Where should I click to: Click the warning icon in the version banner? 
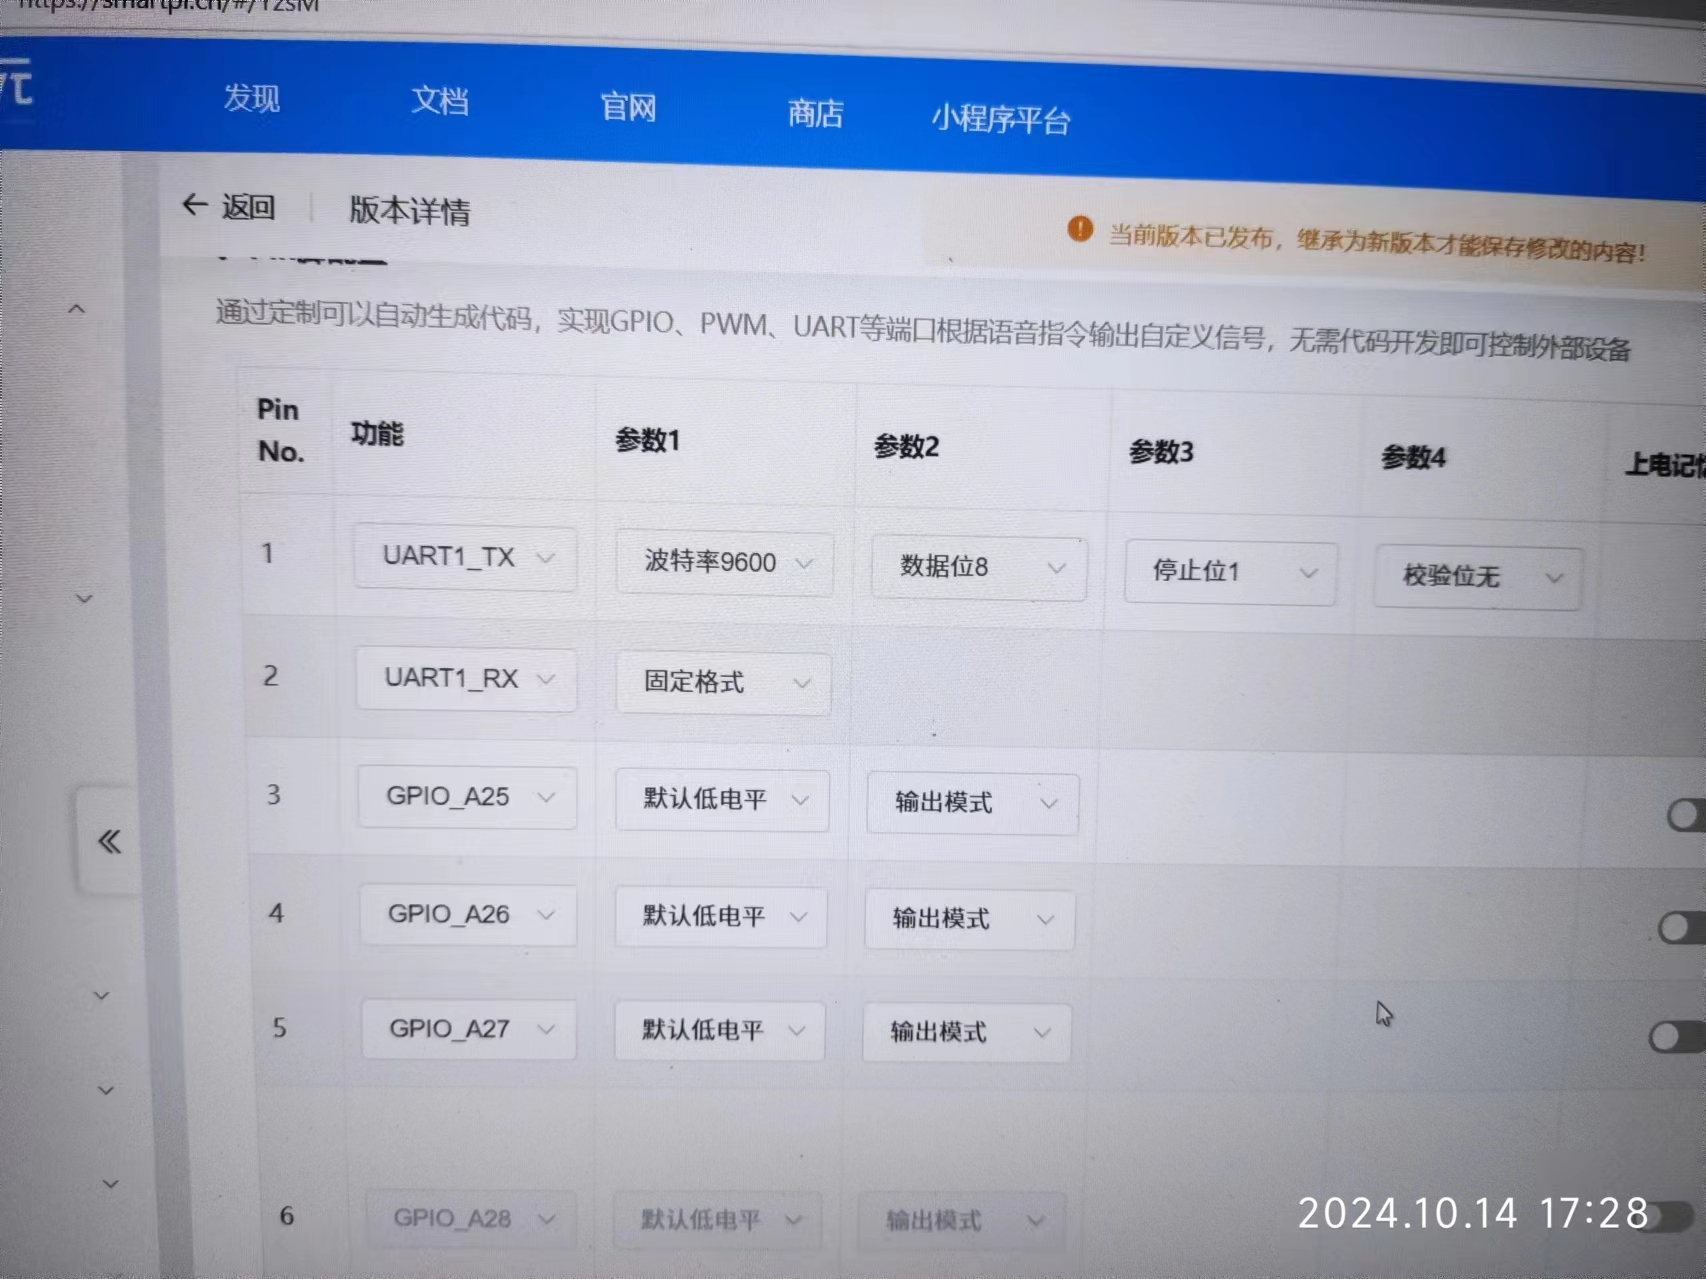(1080, 229)
